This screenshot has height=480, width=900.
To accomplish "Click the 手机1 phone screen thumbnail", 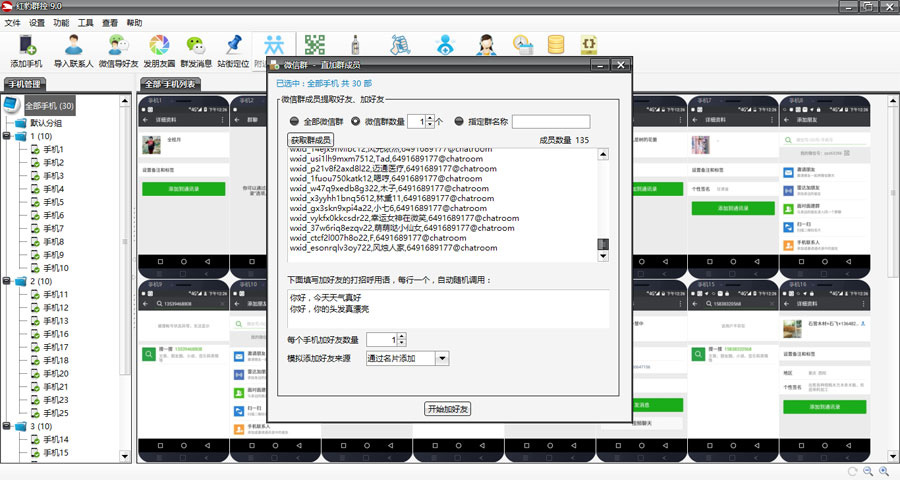I will (184, 187).
